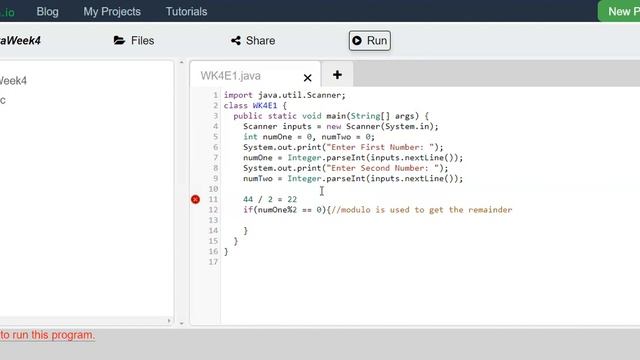Click the green New Project button
Viewport: 640px width, 360px height.
click(619, 11)
